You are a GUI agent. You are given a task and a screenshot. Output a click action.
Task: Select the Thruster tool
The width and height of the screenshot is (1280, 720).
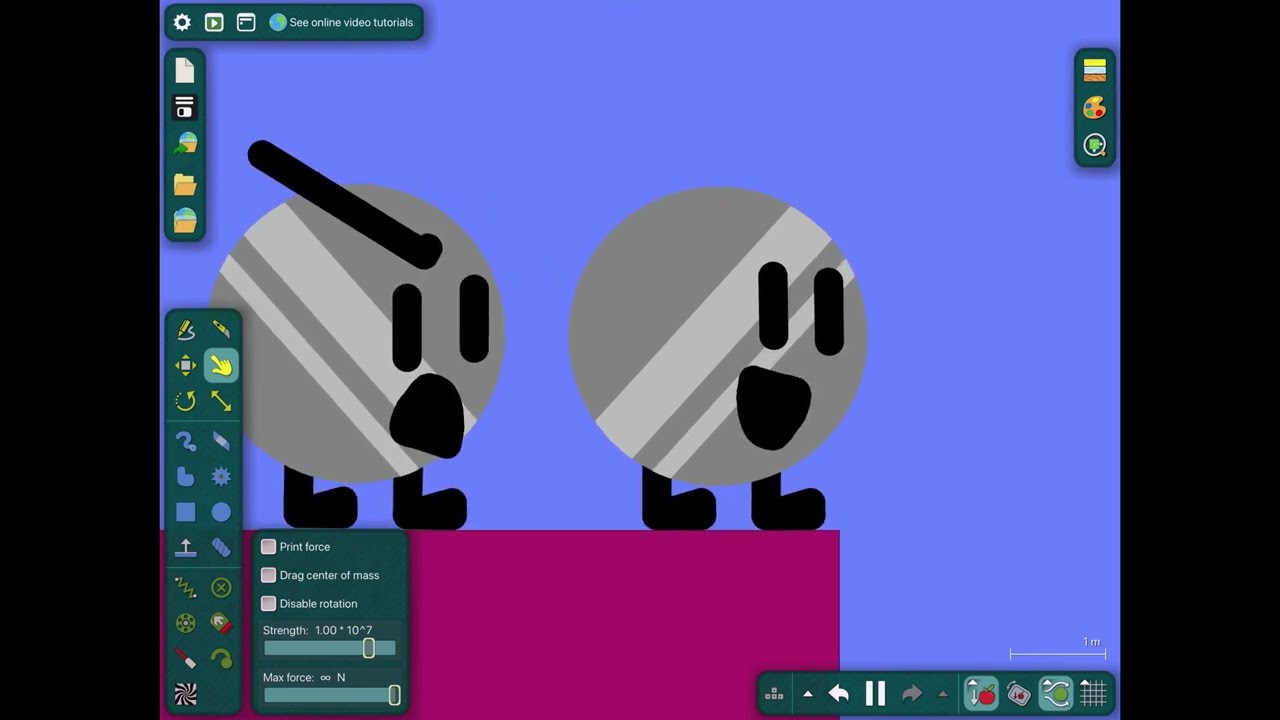[x=221, y=624]
